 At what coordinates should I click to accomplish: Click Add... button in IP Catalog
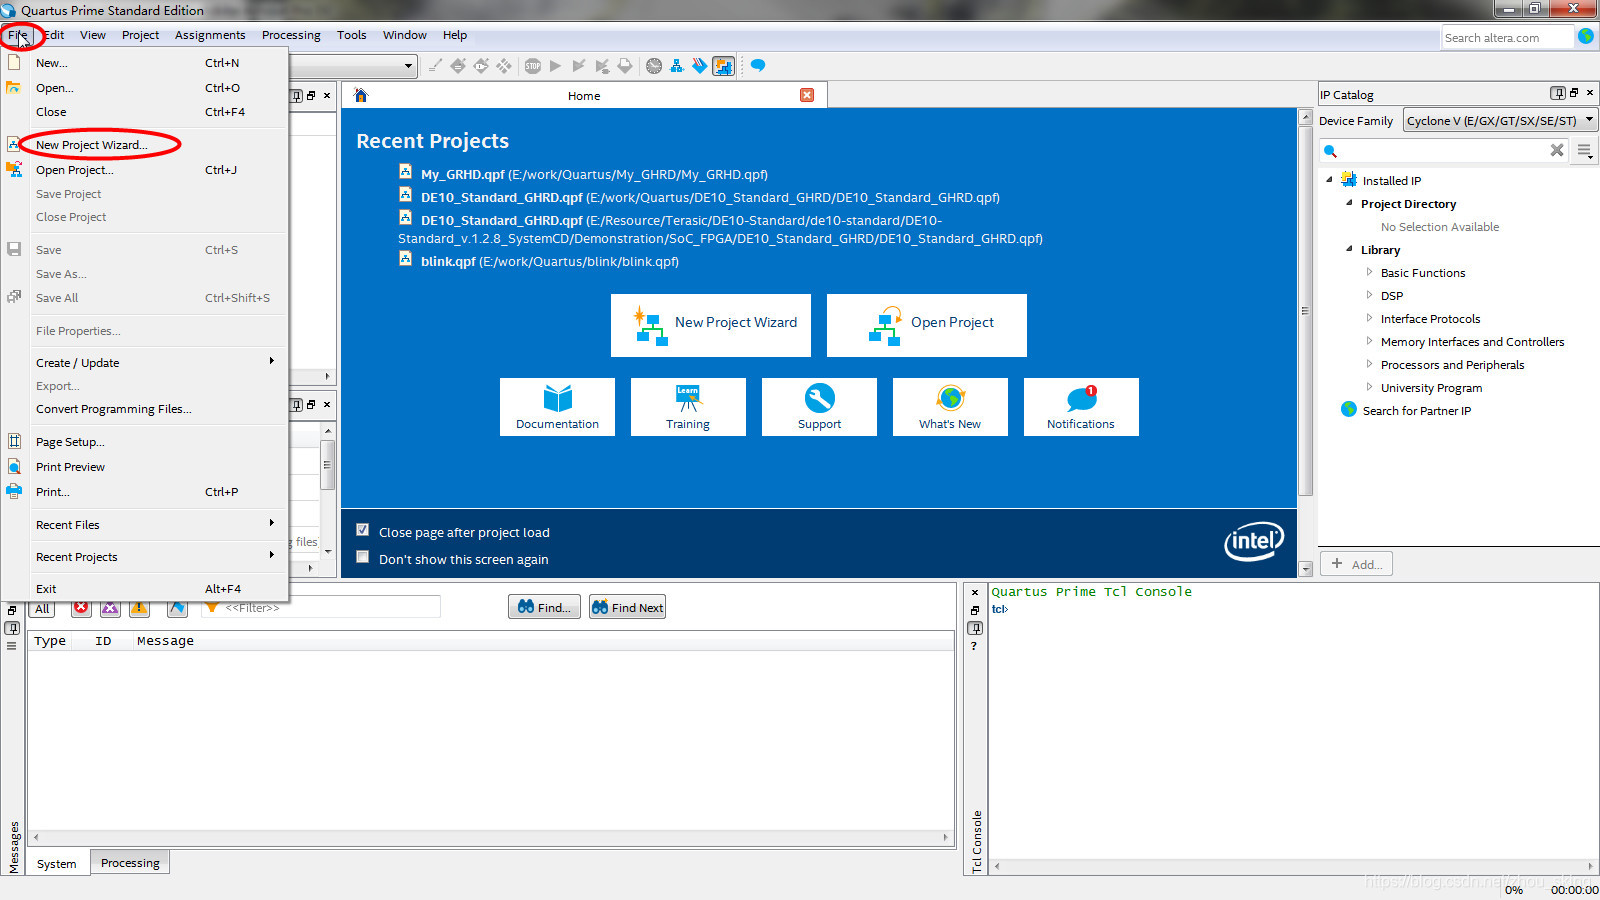click(x=1357, y=564)
